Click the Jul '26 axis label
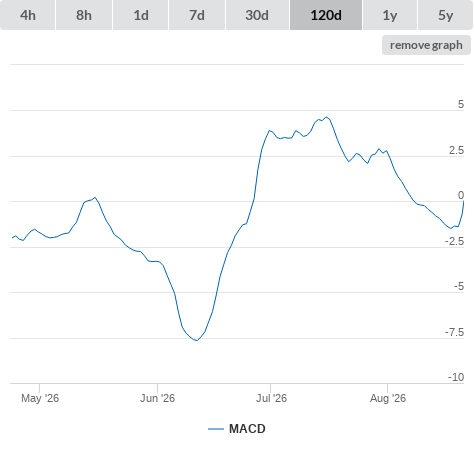This screenshot has width=474, height=455. (x=271, y=398)
